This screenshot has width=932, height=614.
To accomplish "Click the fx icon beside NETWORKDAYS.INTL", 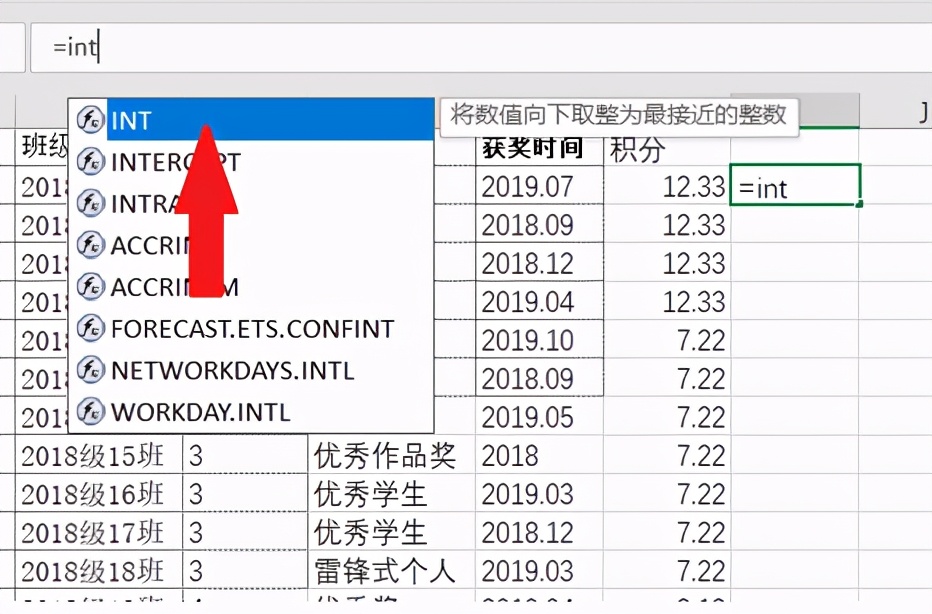I will pos(91,372).
